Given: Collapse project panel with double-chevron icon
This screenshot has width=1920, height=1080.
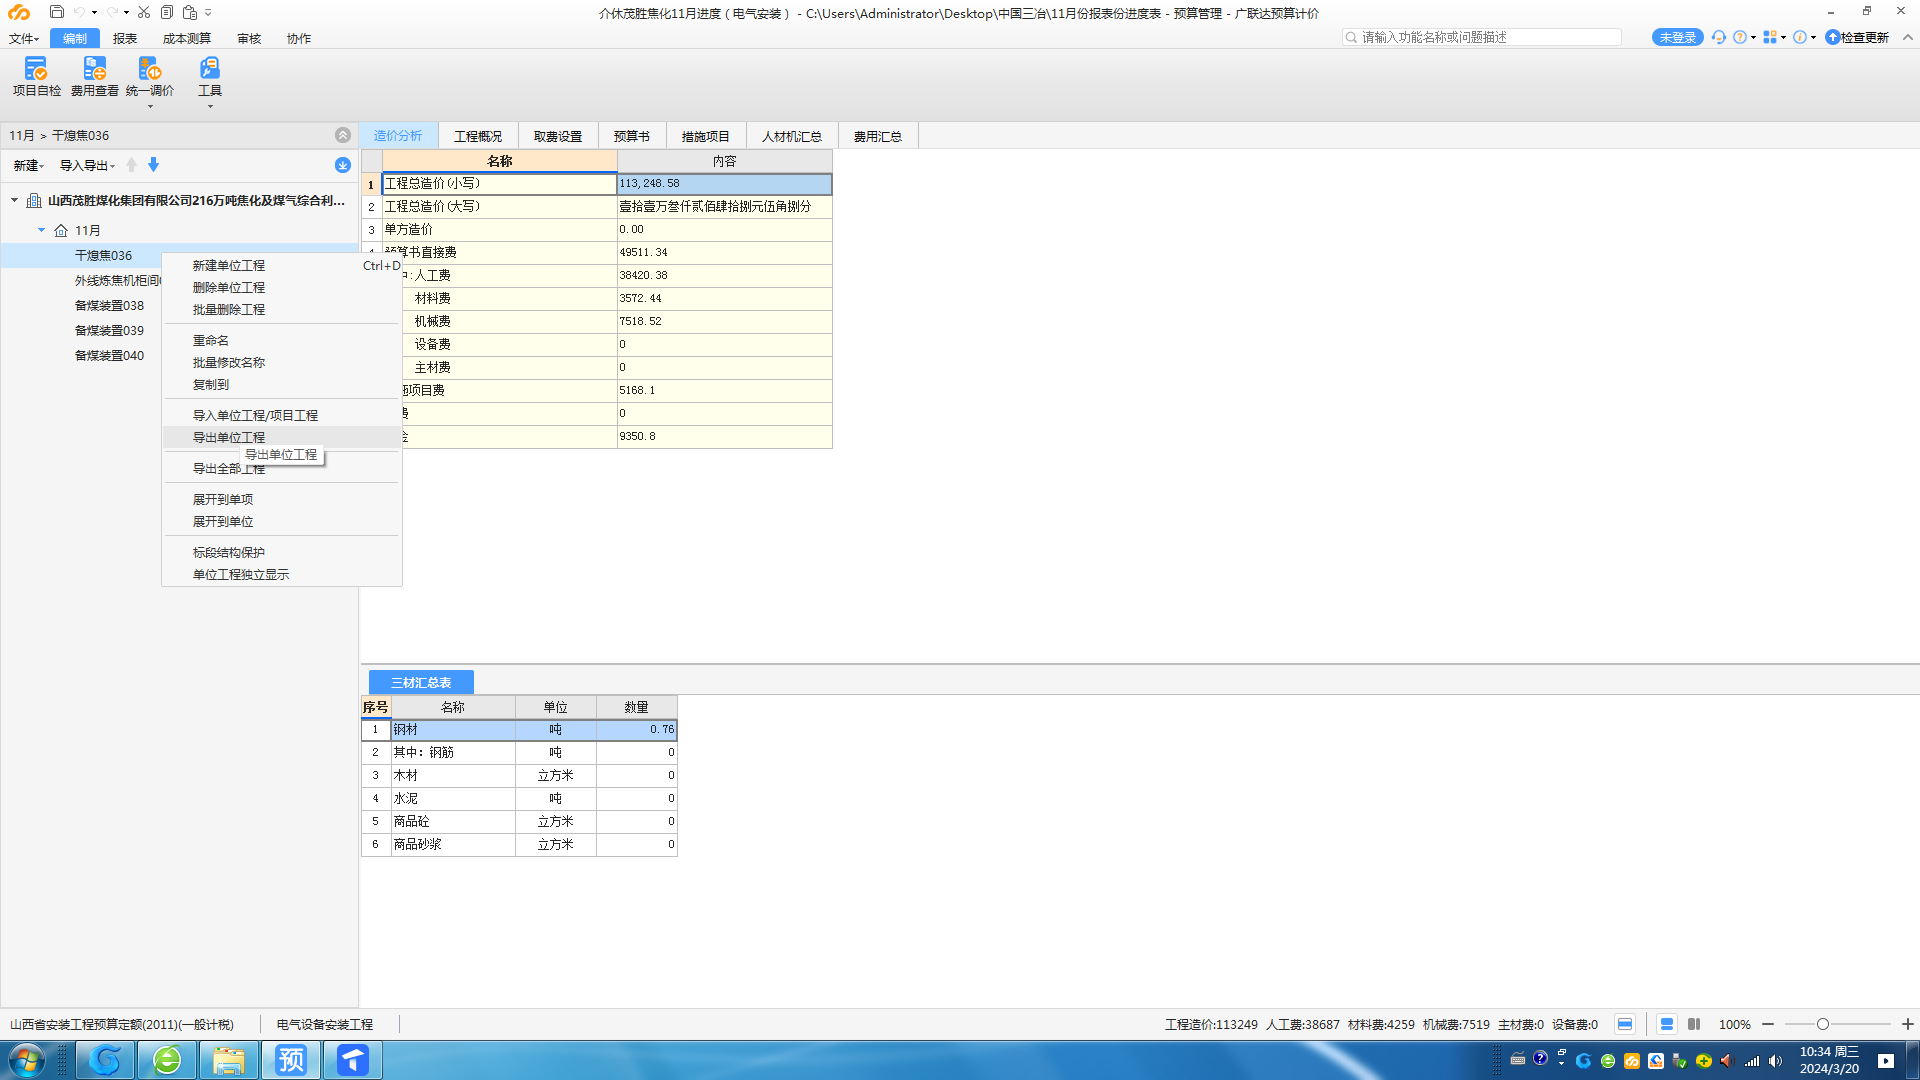Looking at the screenshot, I should 343,135.
